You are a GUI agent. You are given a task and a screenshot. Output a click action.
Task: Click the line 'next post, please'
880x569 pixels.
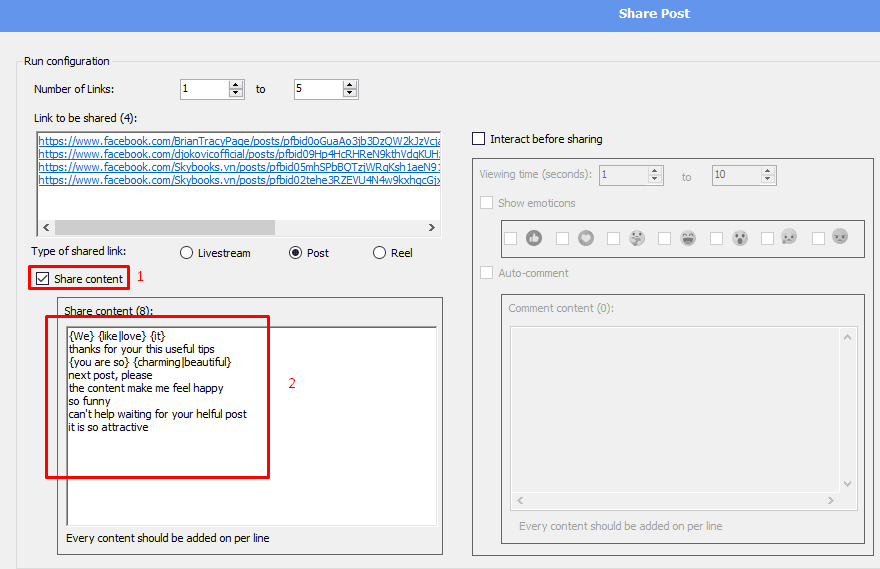(x=111, y=375)
